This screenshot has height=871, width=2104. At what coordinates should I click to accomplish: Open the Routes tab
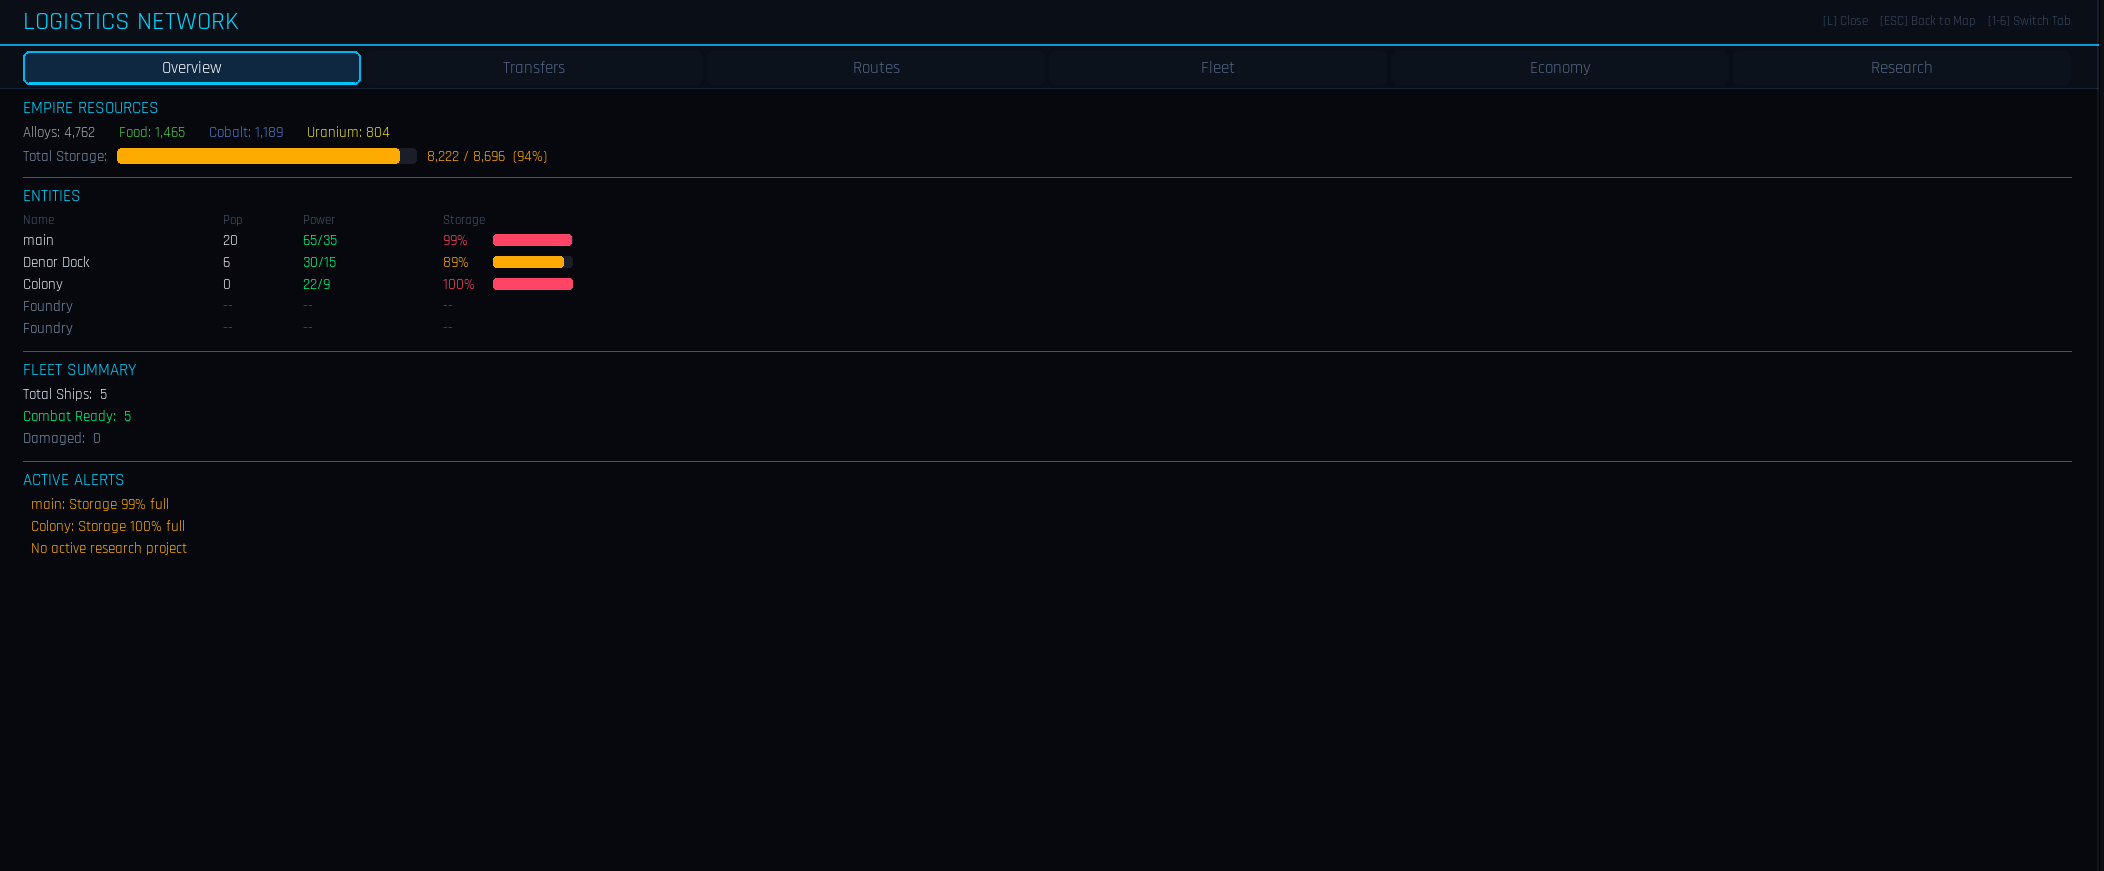(876, 68)
